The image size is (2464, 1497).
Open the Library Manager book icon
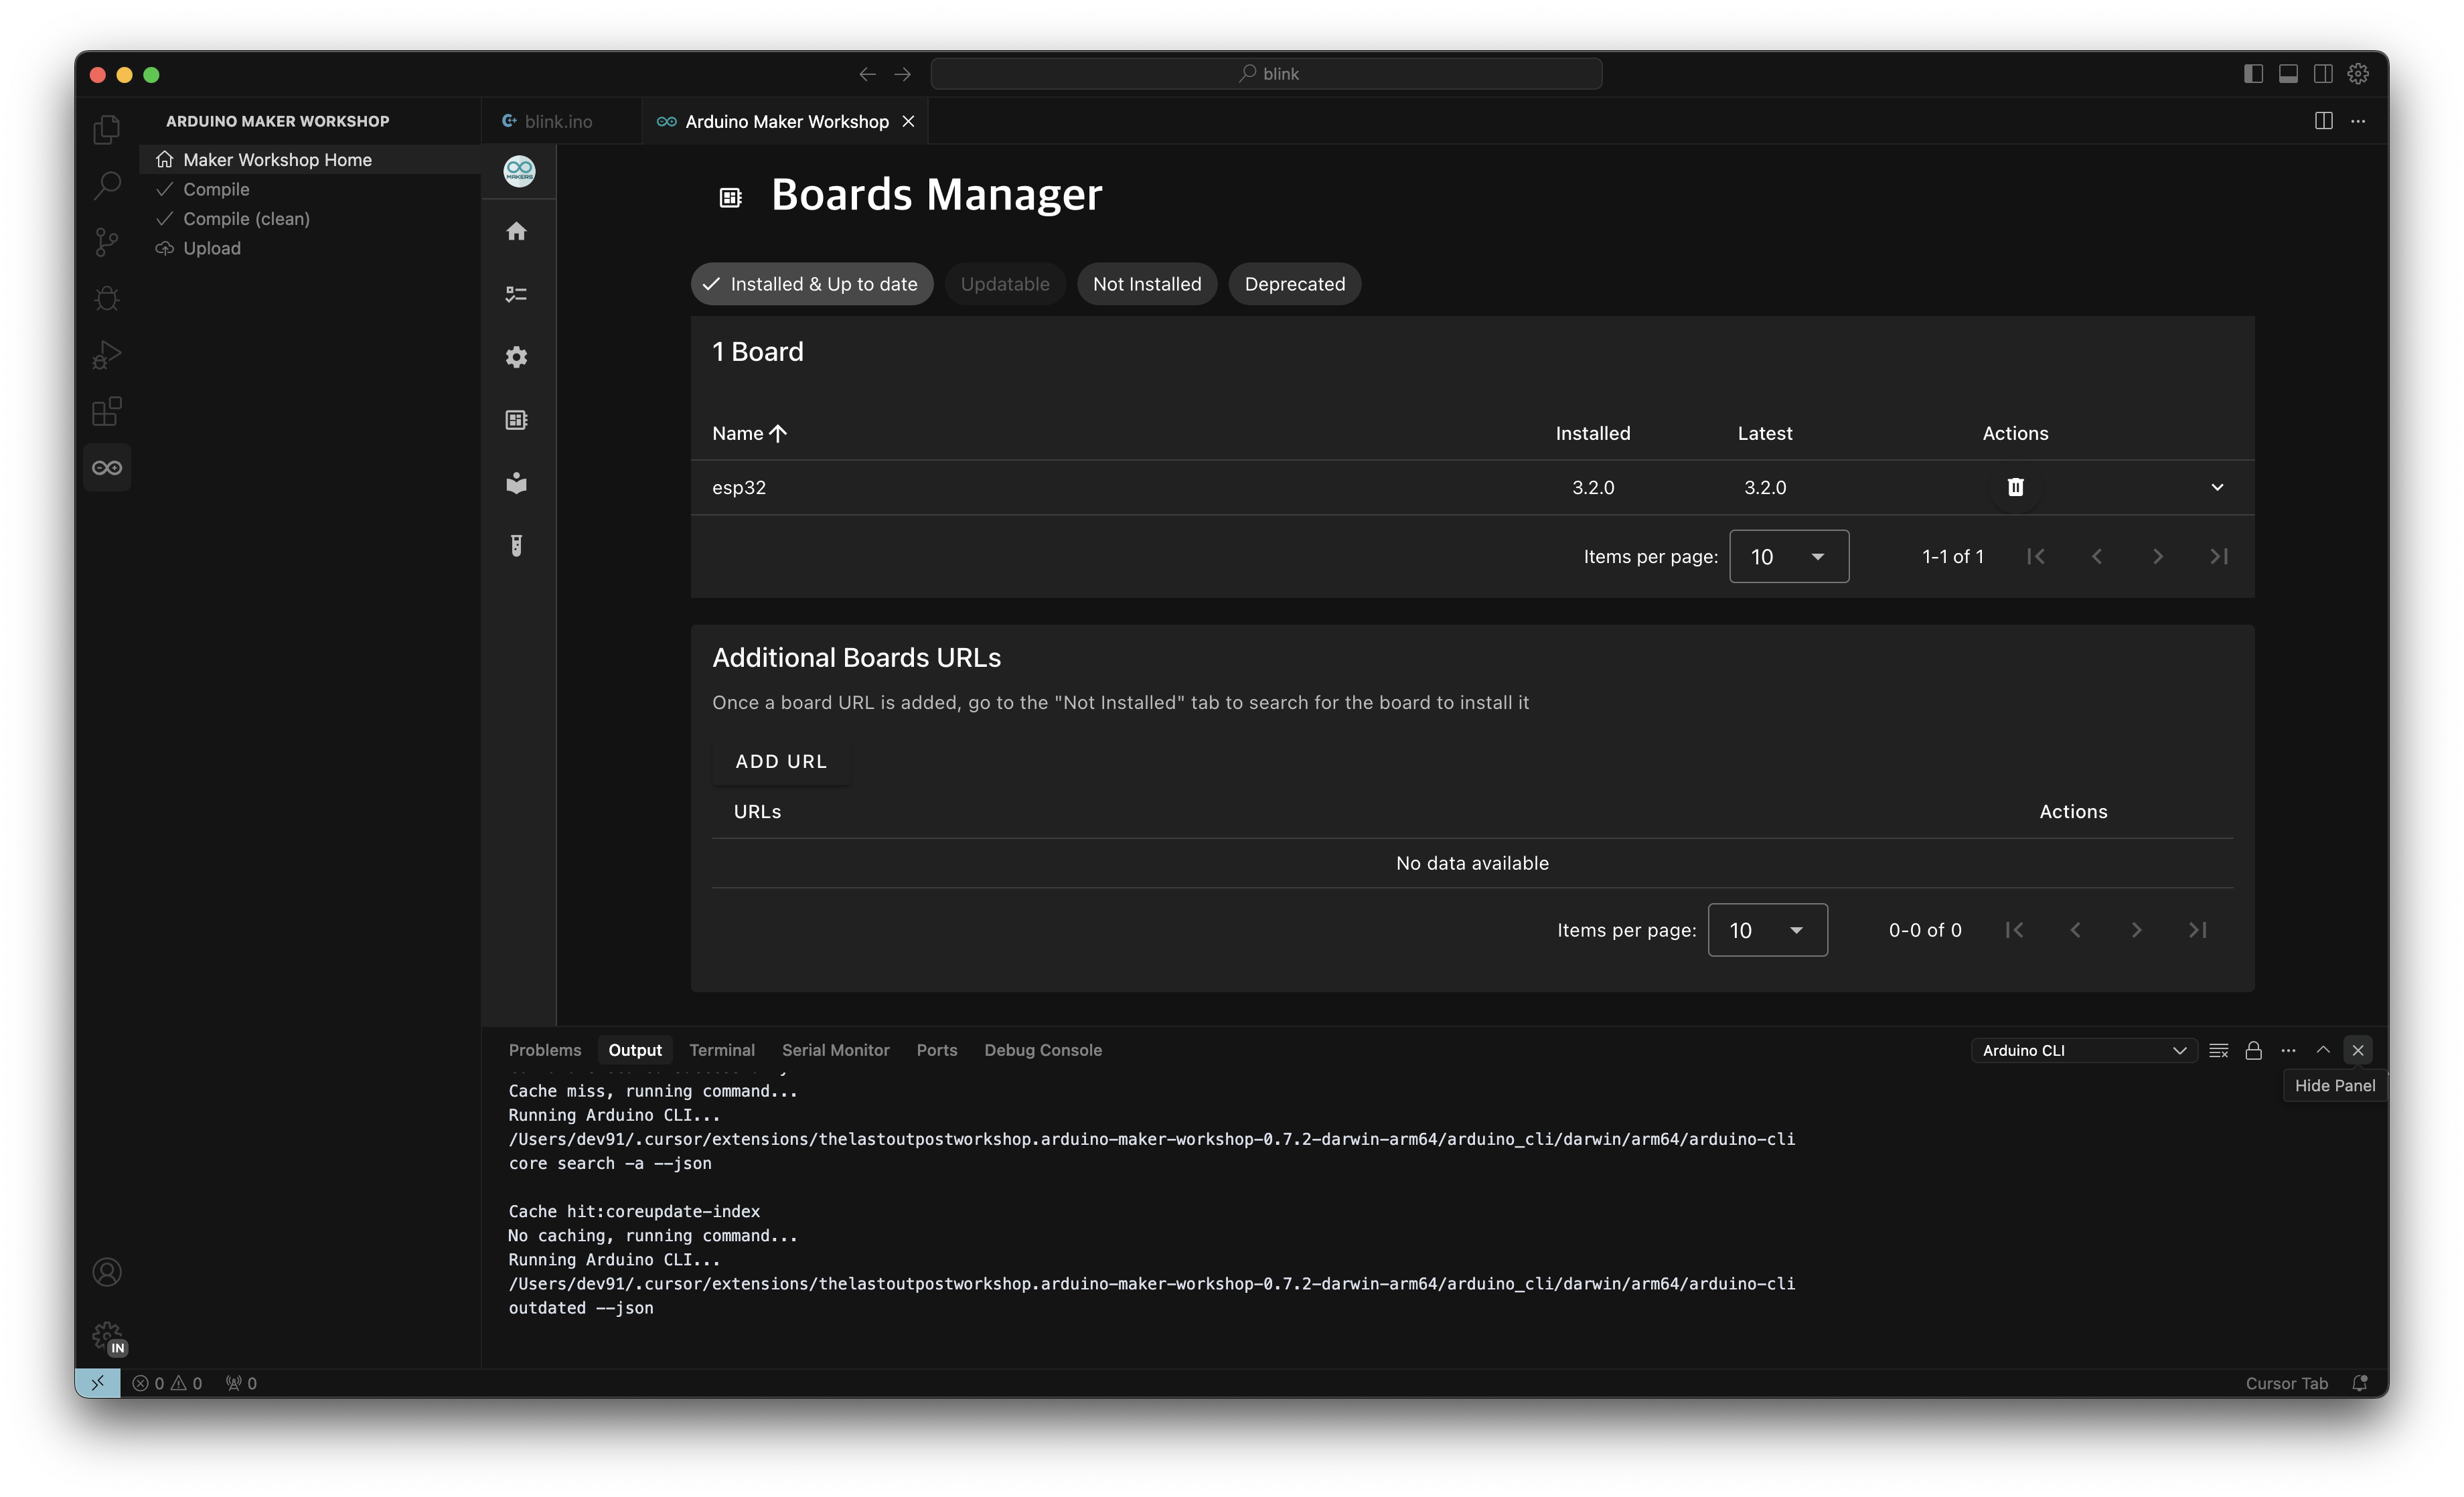tap(516, 483)
